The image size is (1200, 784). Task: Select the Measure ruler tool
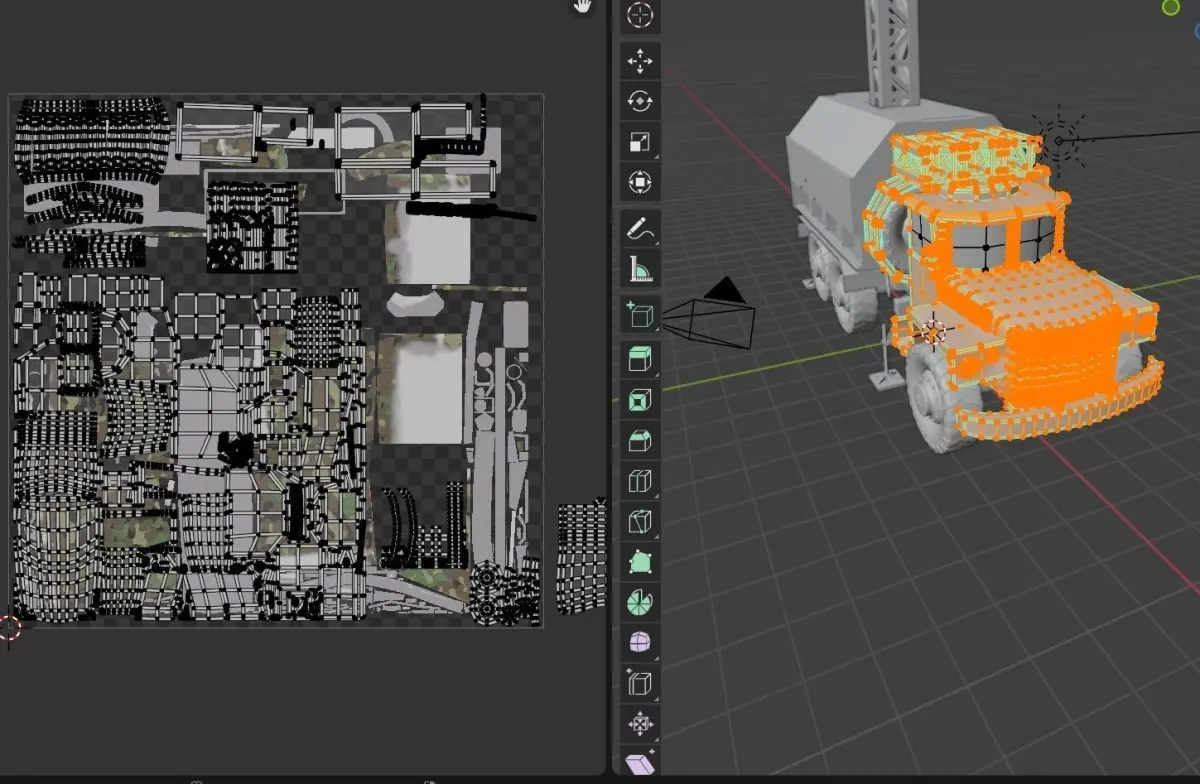(x=640, y=269)
